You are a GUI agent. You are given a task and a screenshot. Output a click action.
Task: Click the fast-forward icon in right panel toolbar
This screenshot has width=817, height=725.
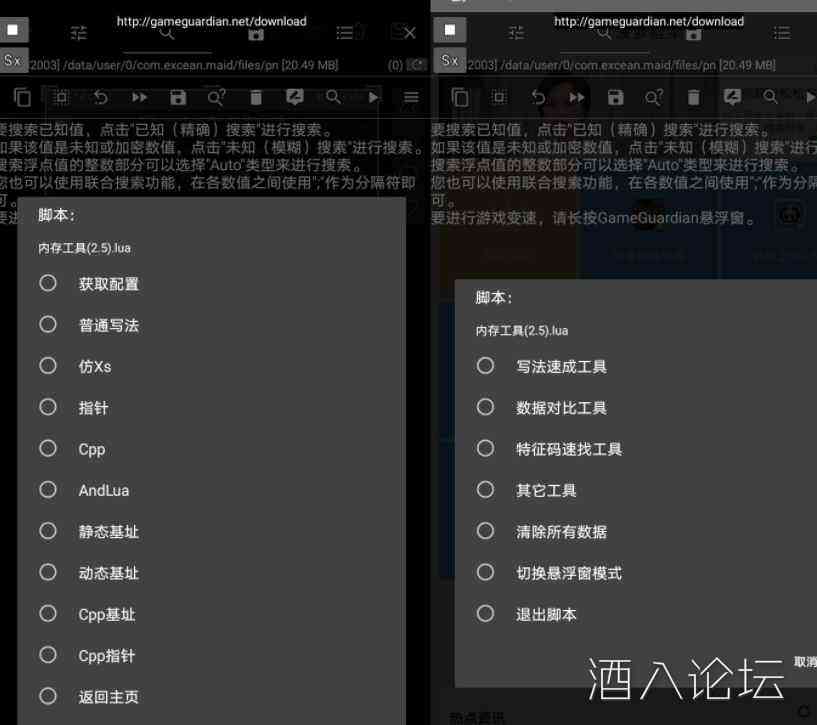tap(576, 97)
